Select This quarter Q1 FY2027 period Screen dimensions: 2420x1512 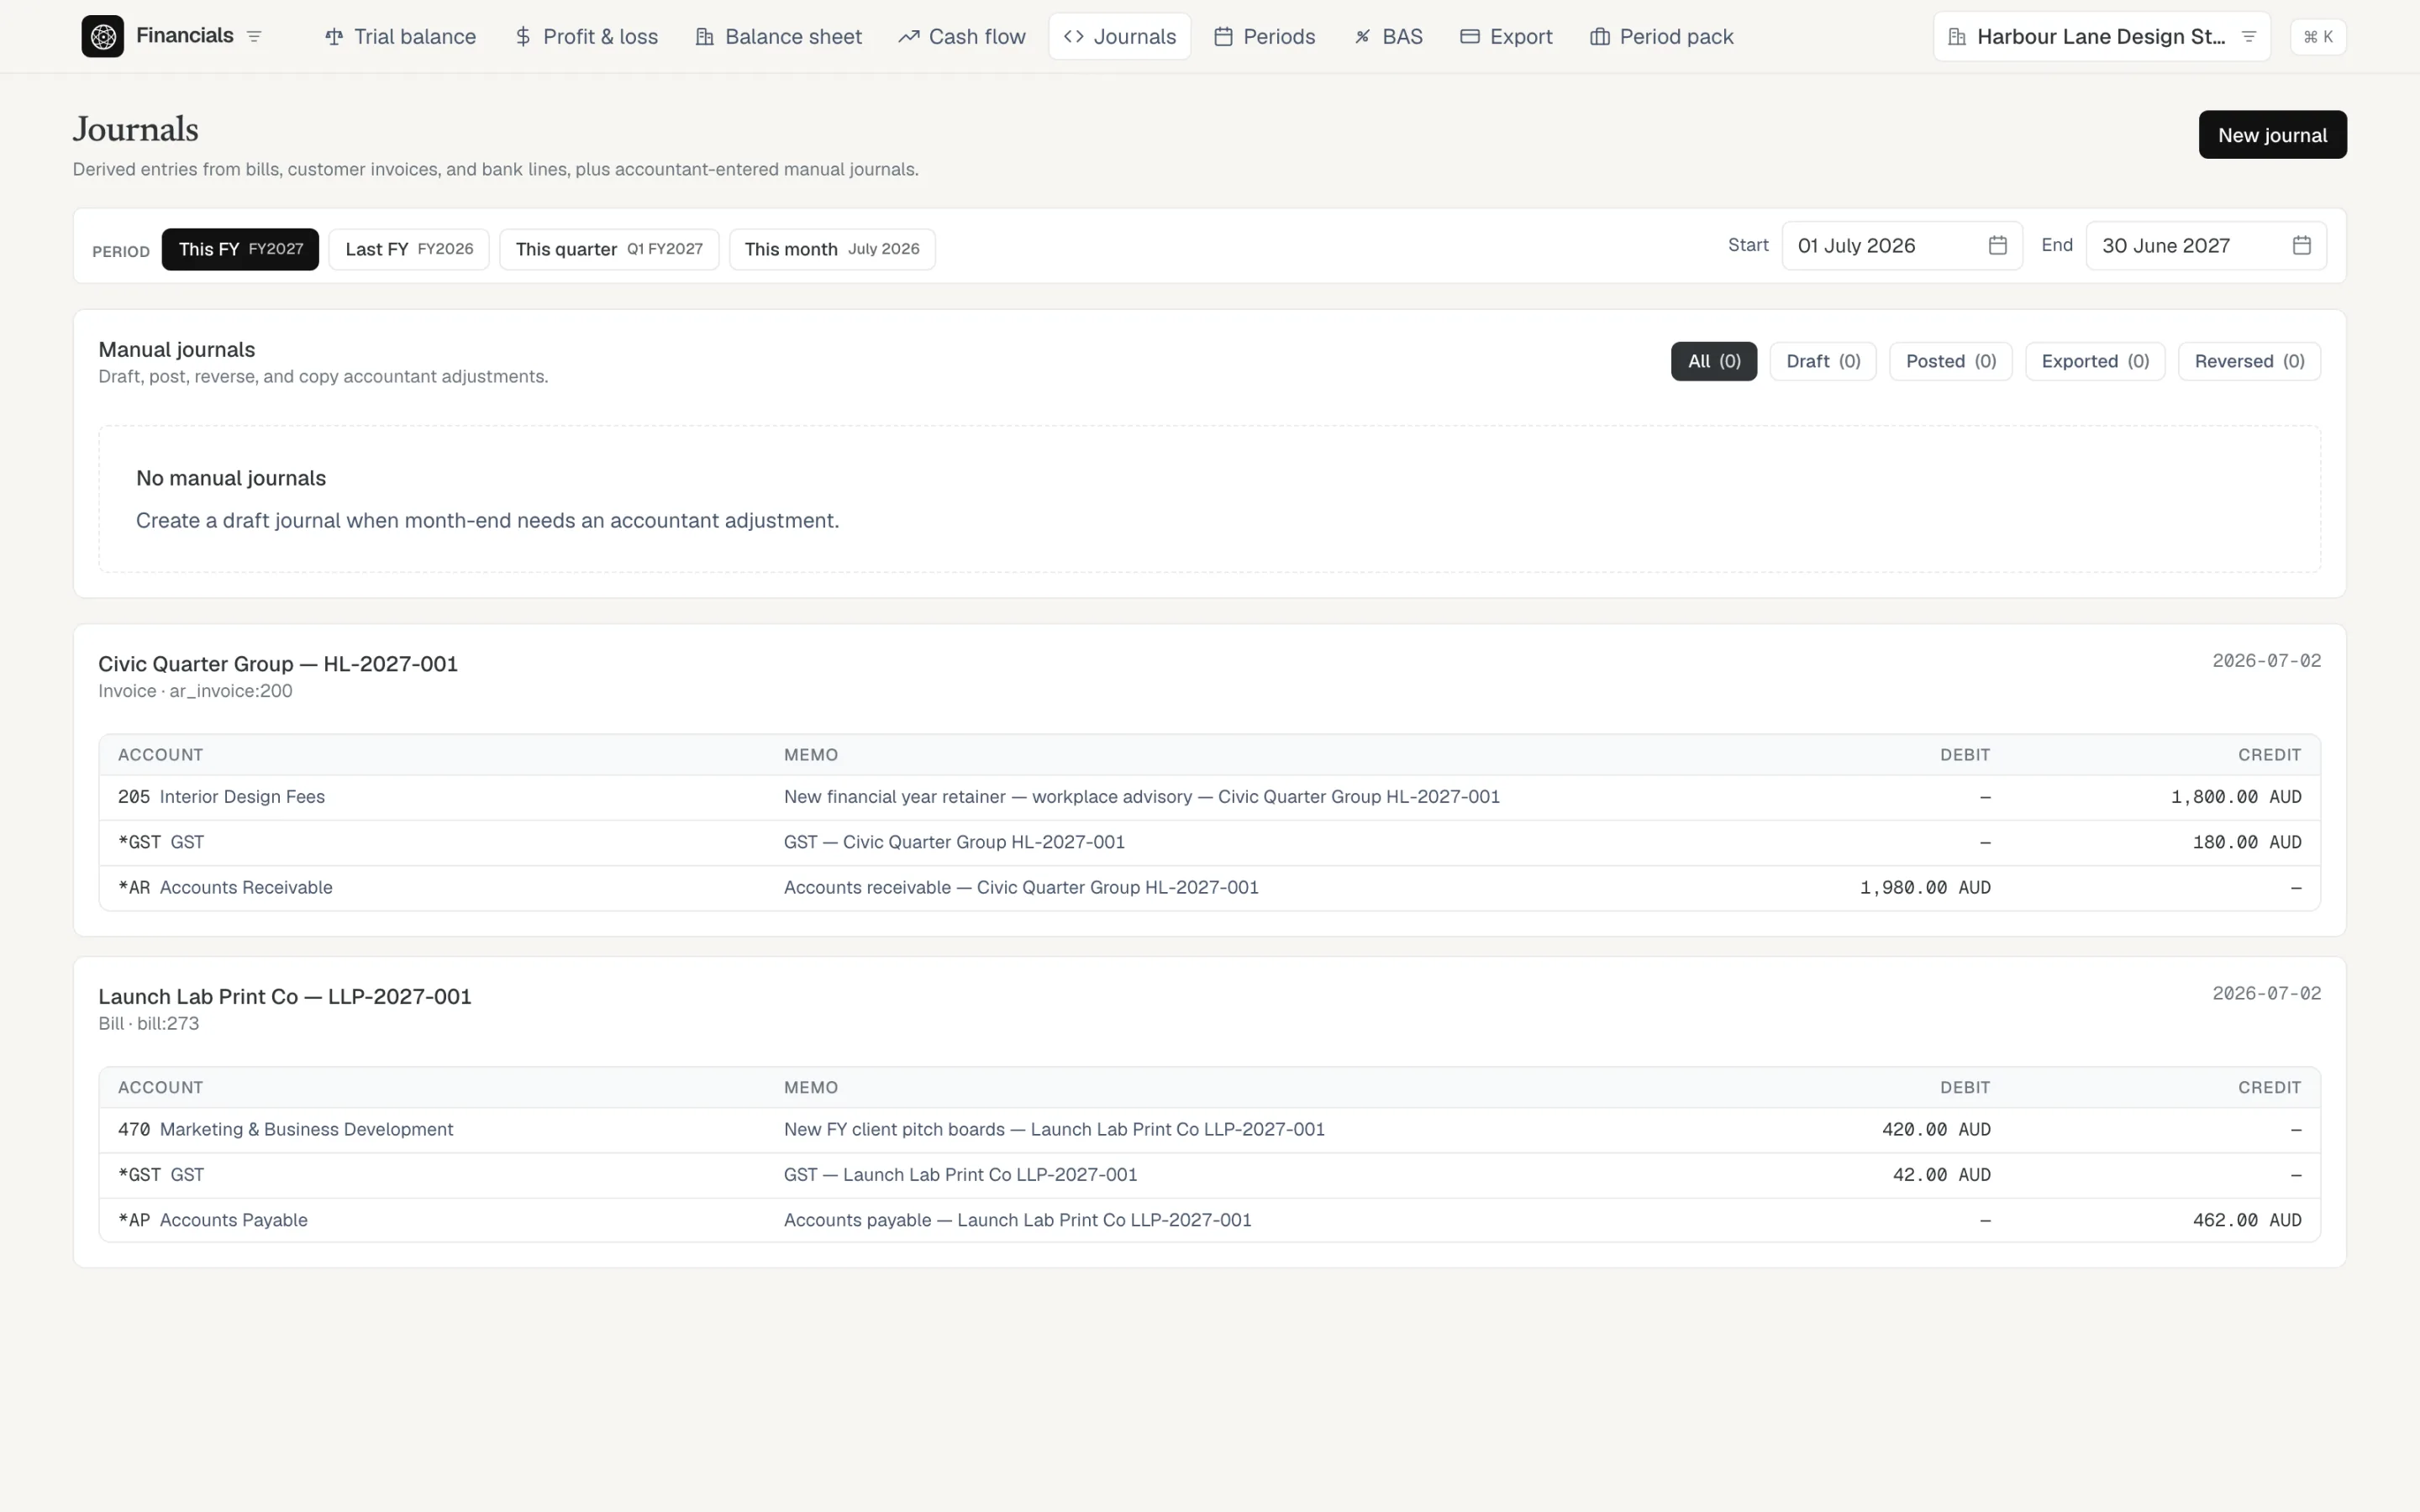click(x=609, y=249)
